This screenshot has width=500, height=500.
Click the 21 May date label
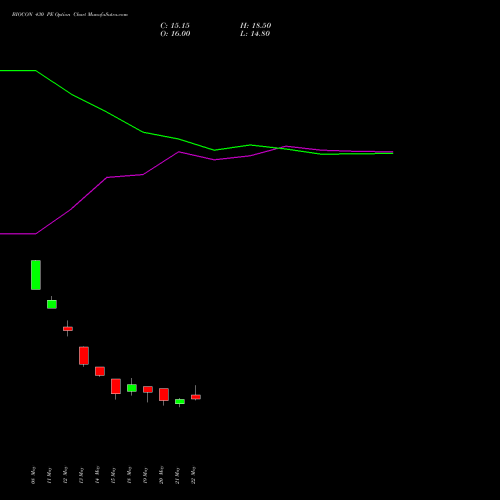coord(177,475)
